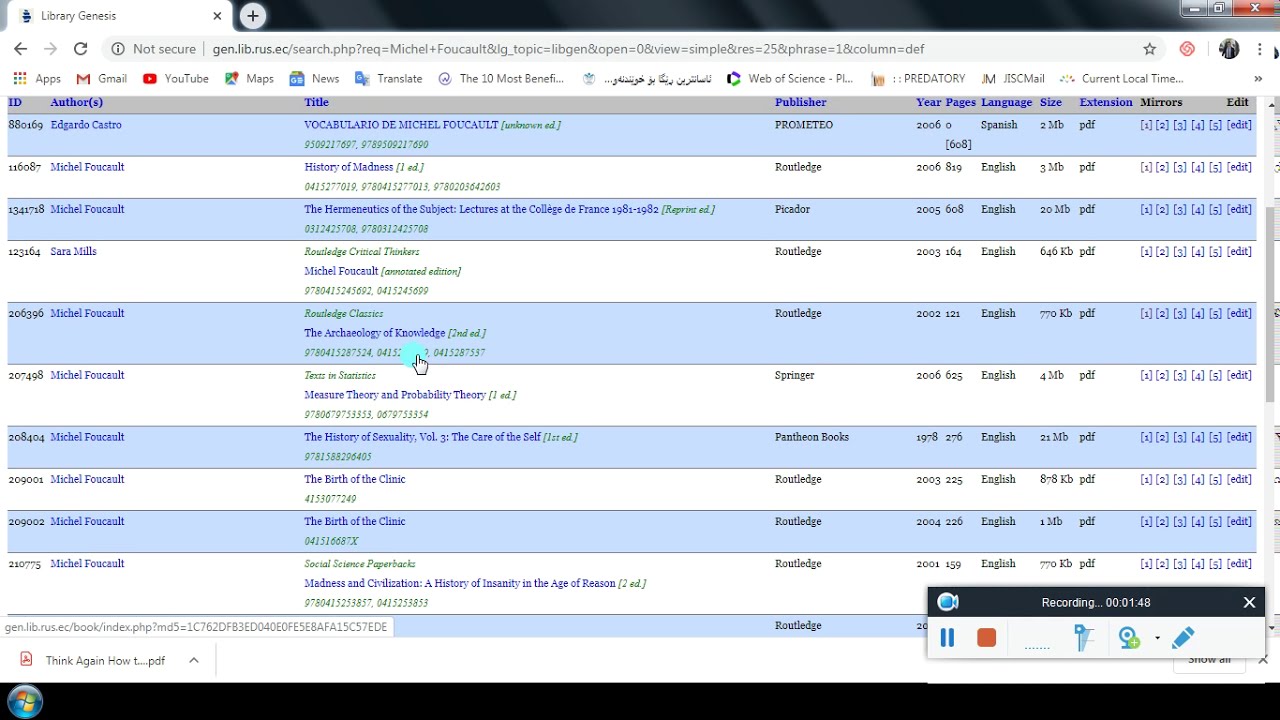Open the YouTube bookmark
The width and height of the screenshot is (1280, 720).
click(176, 78)
